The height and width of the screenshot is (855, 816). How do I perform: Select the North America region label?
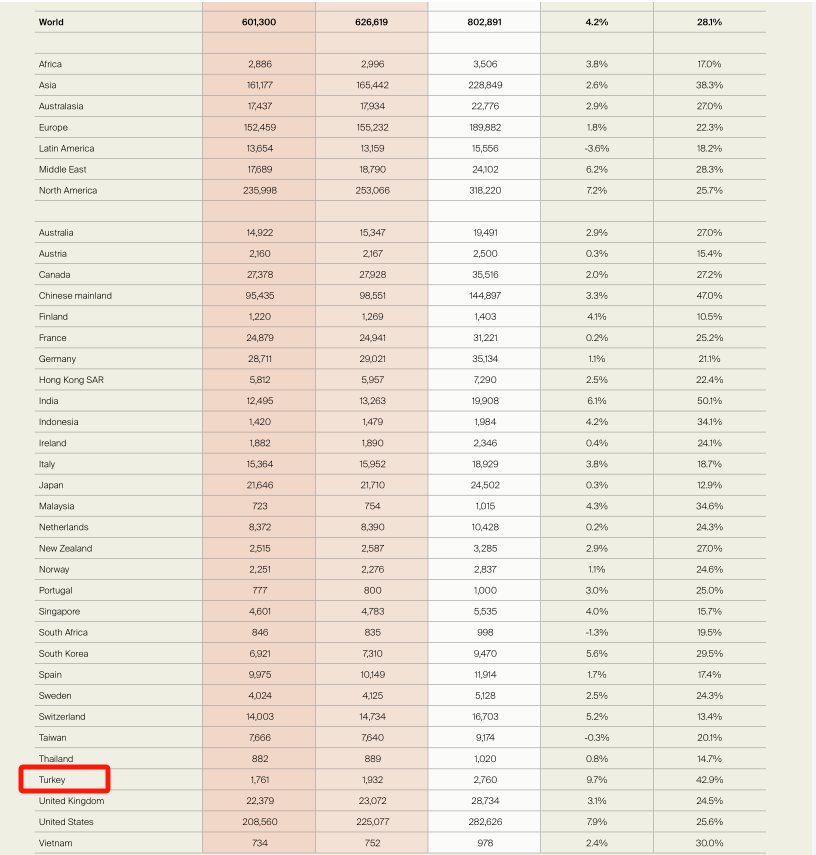click(68, 190)
